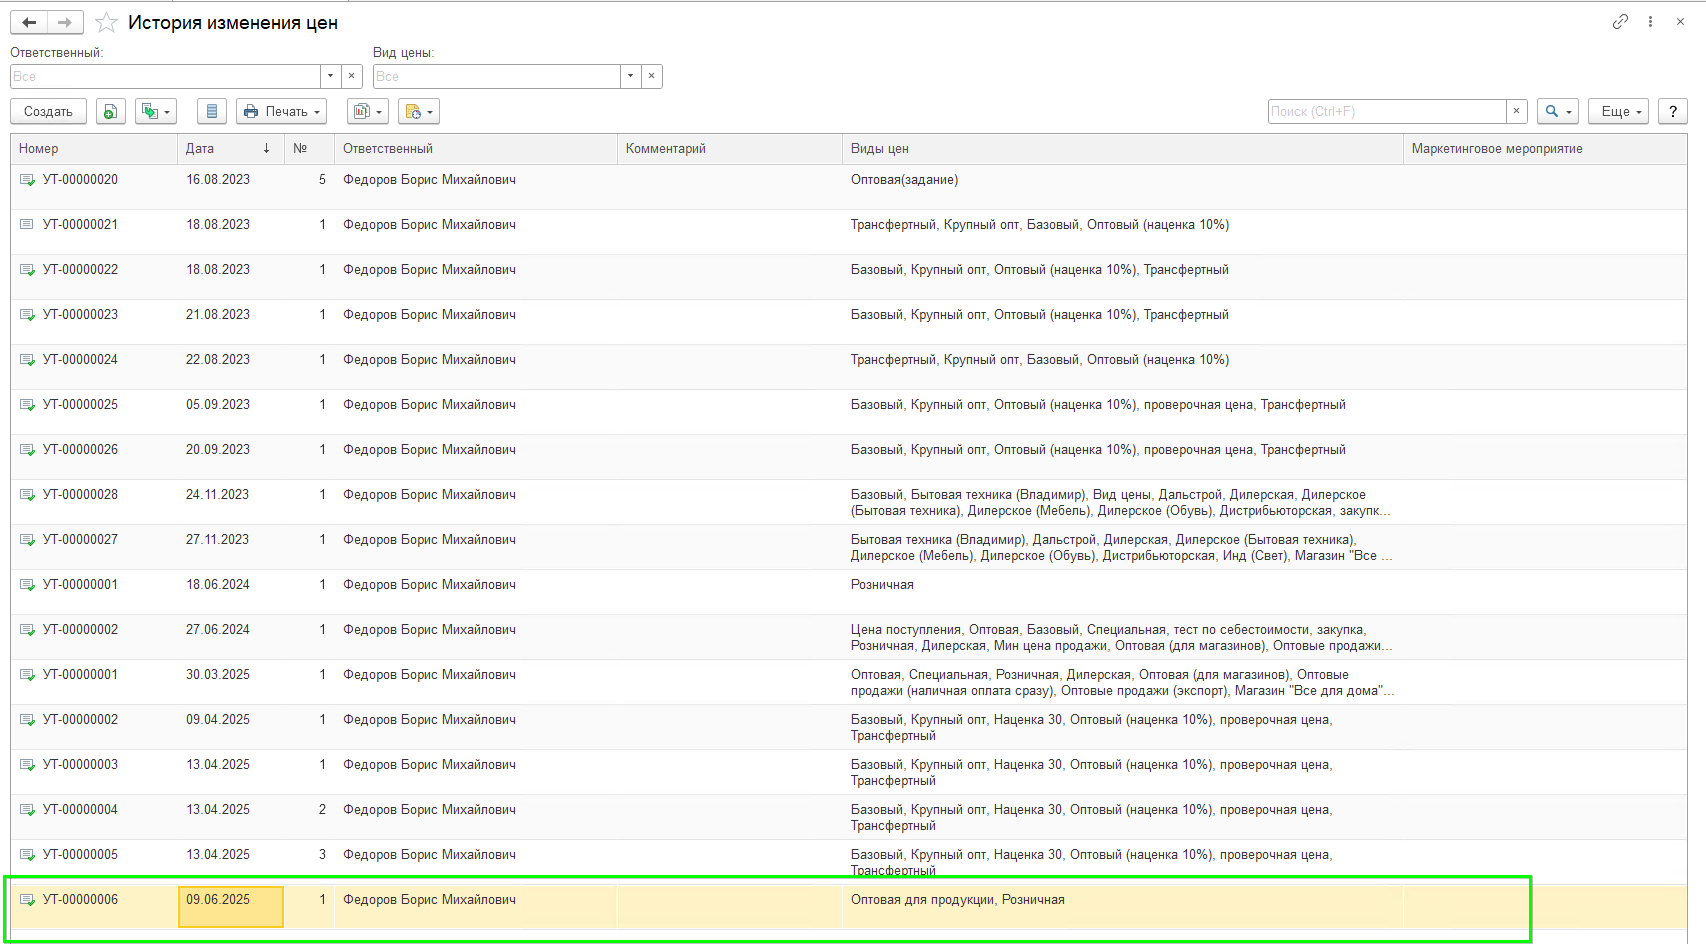
Task: Open the reports icon dropdown
Action: (x=367, y=111)
